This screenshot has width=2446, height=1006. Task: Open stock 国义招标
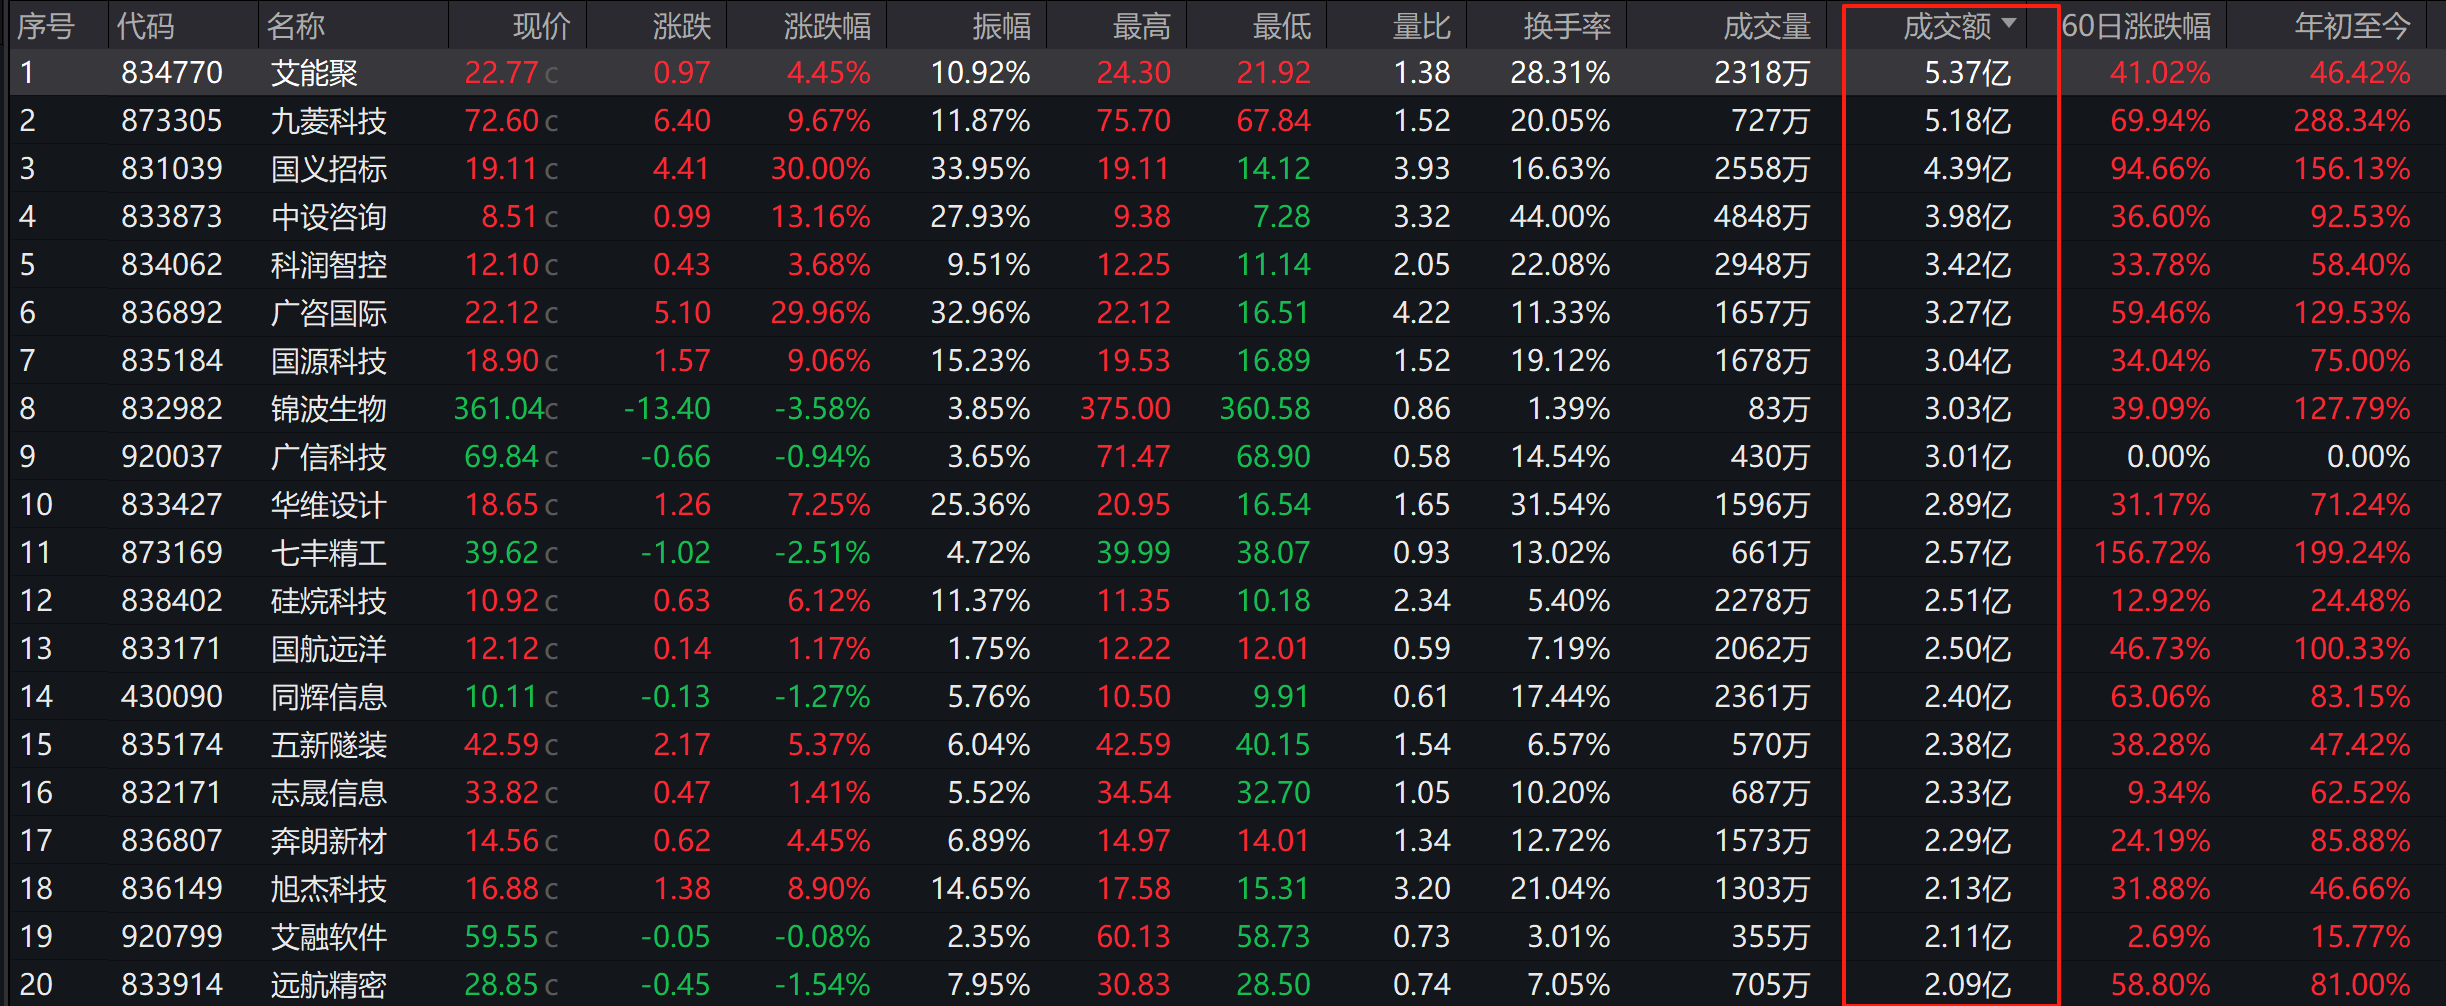point(328,169)
